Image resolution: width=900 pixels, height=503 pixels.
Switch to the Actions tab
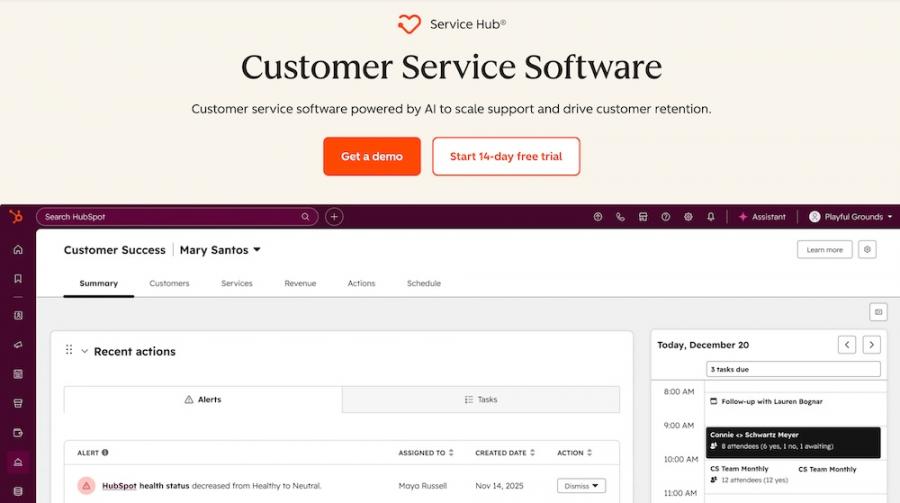tap(361, 283)
